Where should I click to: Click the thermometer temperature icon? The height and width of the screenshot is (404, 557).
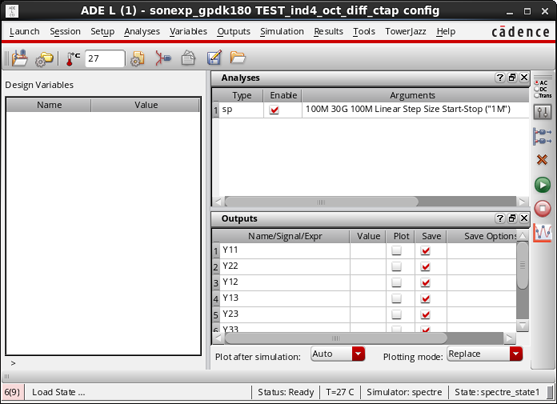72,58
